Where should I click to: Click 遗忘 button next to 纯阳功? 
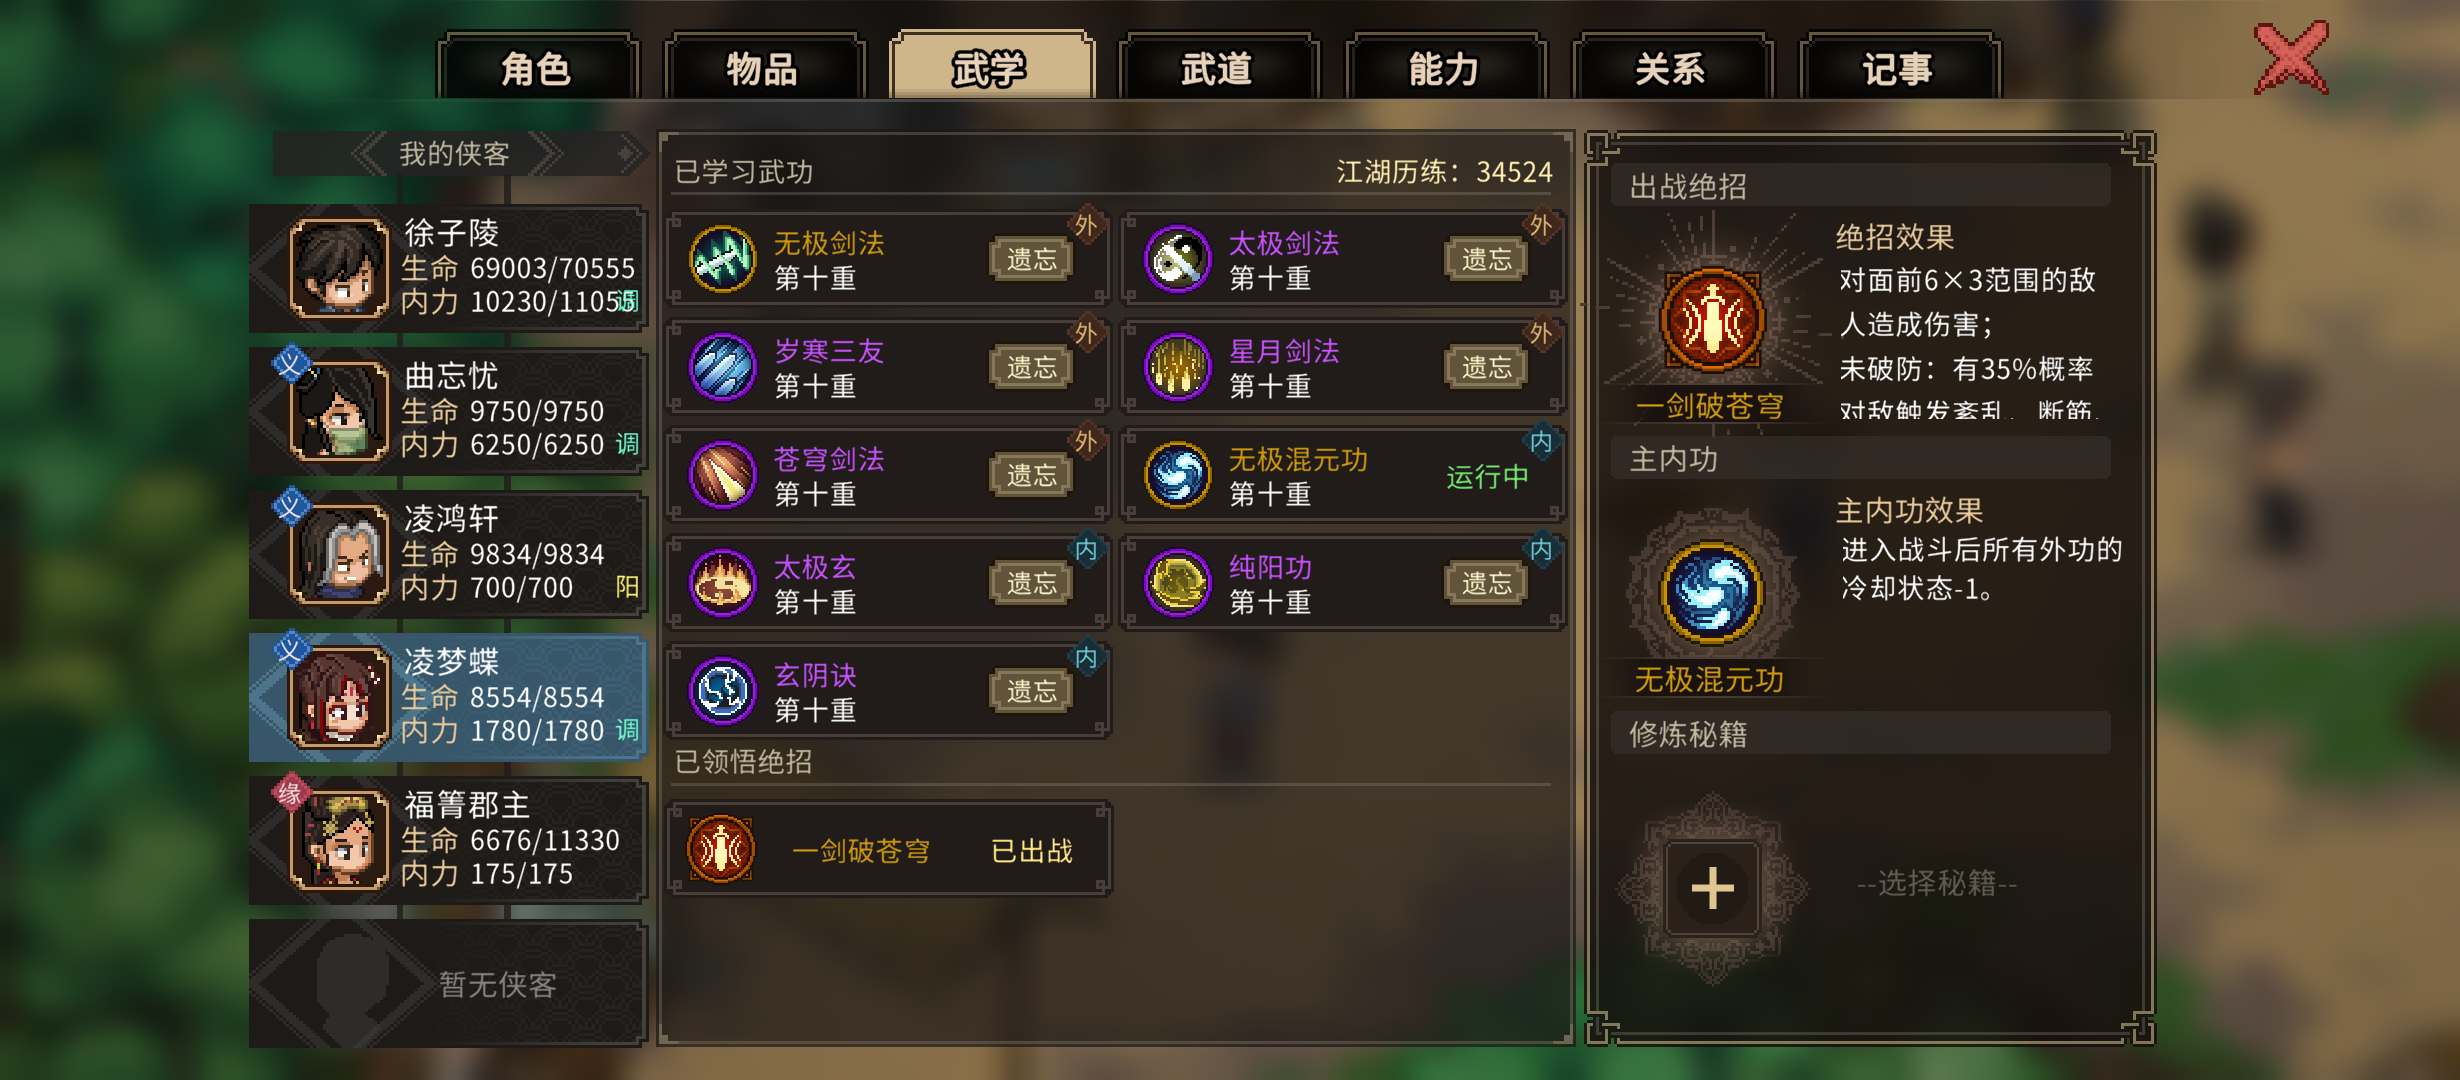1486,584
